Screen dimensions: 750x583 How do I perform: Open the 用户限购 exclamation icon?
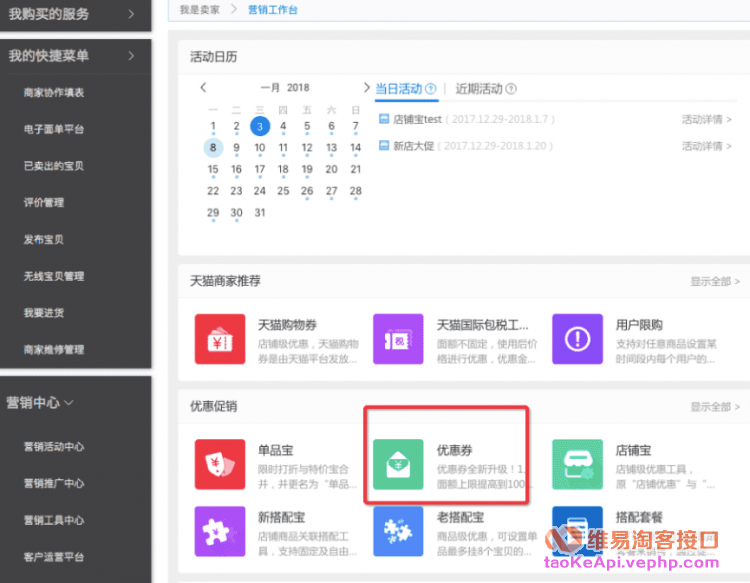[577, 339]
